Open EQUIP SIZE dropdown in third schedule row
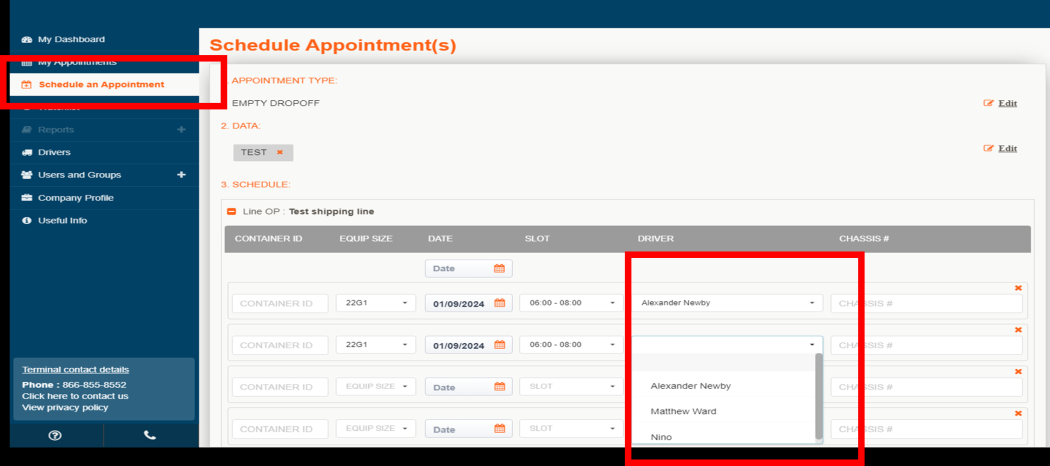The height and width of the screenshot is (466, 1050). (376, 386)
